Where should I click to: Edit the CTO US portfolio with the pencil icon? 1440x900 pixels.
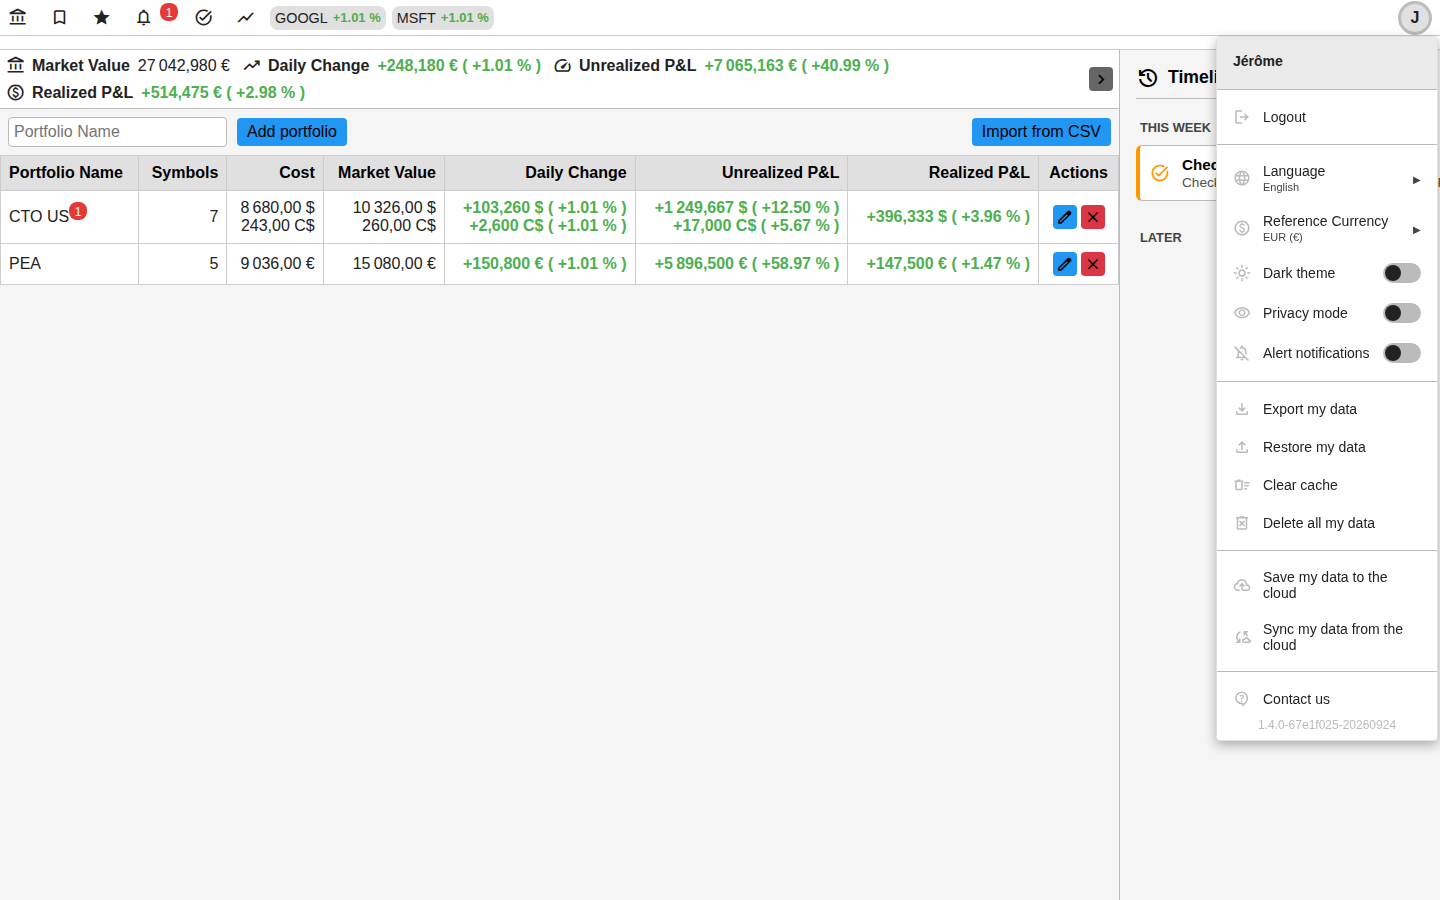(1065, 216)
